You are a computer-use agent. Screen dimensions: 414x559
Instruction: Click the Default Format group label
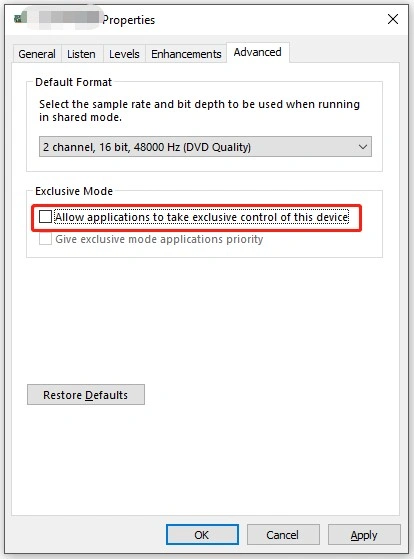[73, 82]
